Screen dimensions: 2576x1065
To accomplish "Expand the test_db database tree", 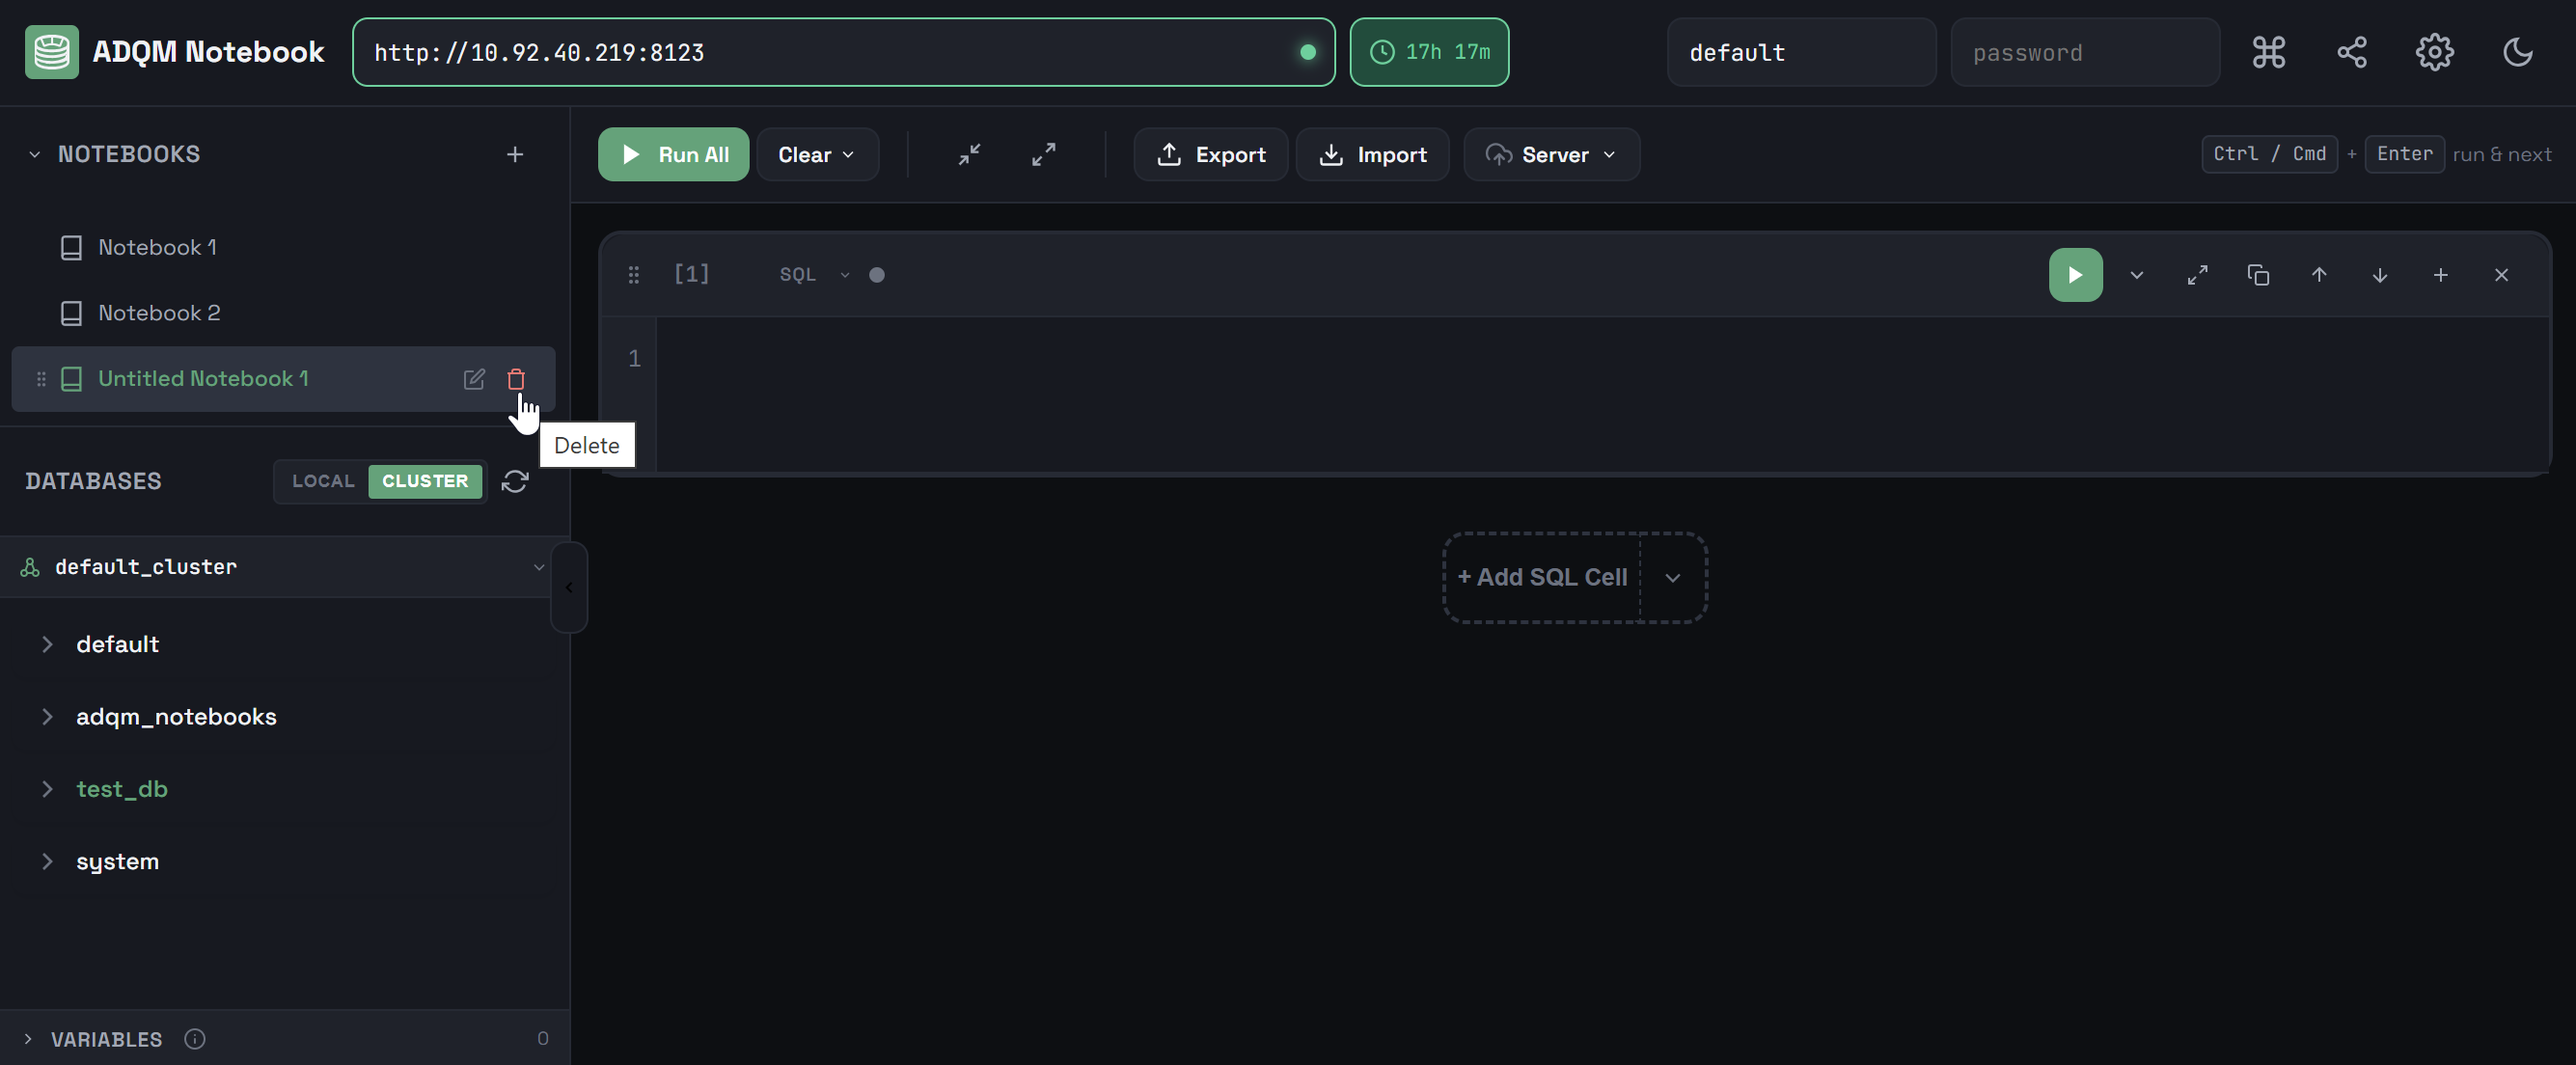I will [47, 789].
